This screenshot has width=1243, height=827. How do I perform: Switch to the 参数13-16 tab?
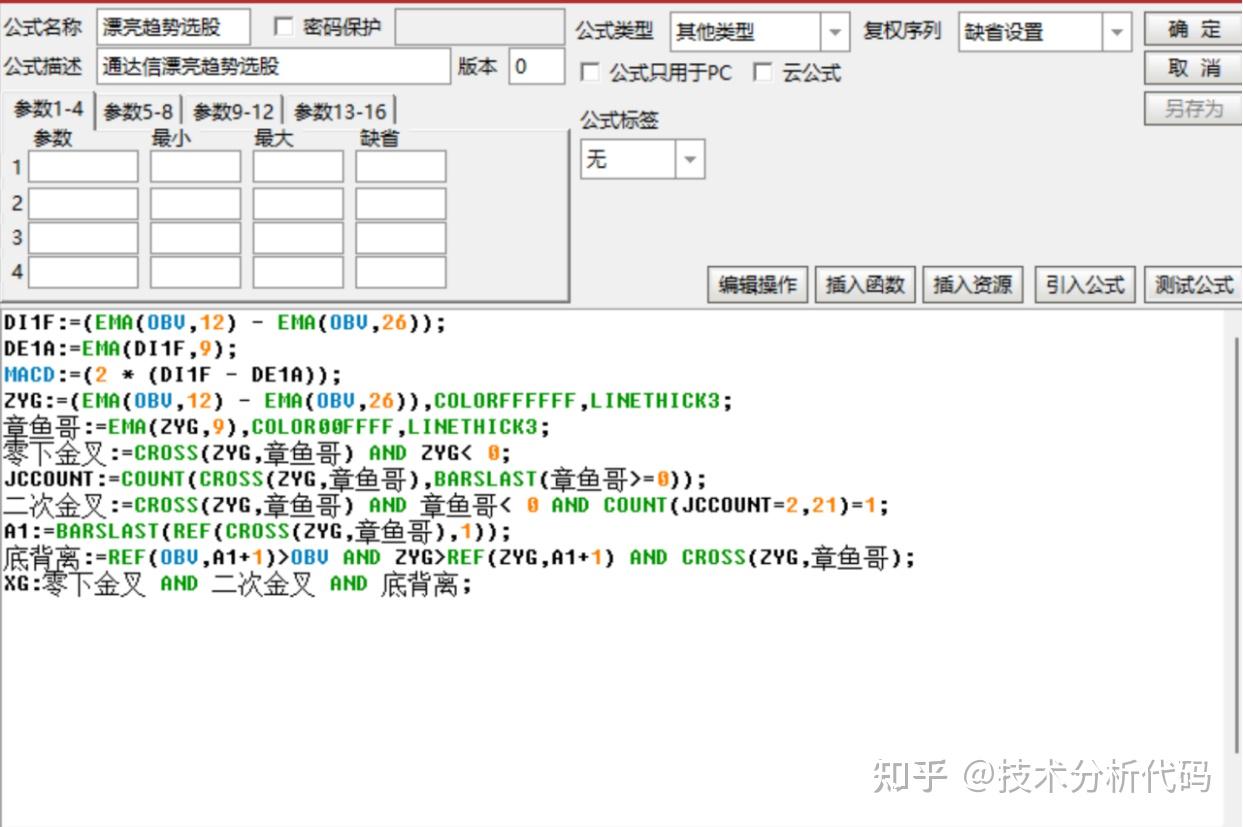(340, 112)
